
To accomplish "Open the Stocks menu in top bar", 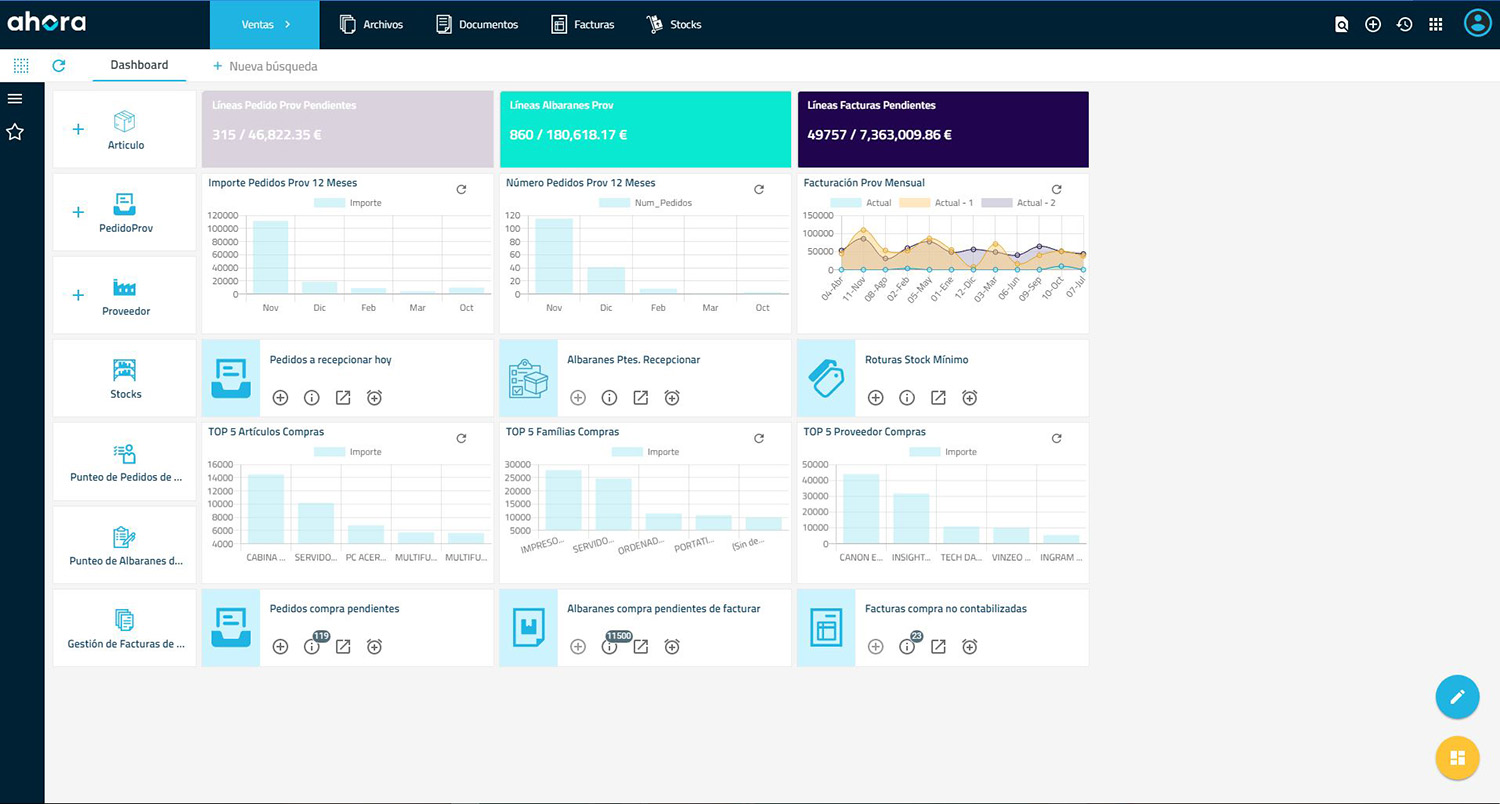I will [x=674, y=24].
